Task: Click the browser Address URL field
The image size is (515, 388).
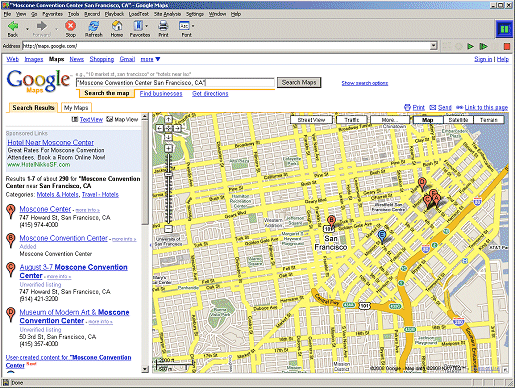Action: click(226, 46)
